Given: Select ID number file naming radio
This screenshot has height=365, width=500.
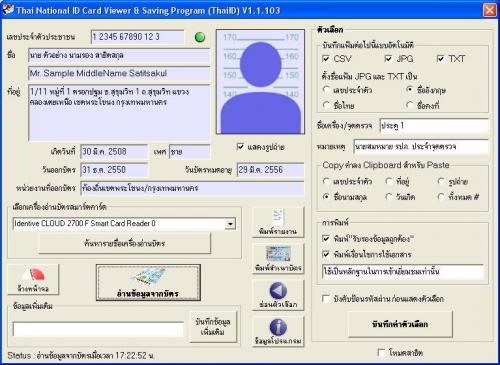Looking at the screenshot, I should 326,90.
